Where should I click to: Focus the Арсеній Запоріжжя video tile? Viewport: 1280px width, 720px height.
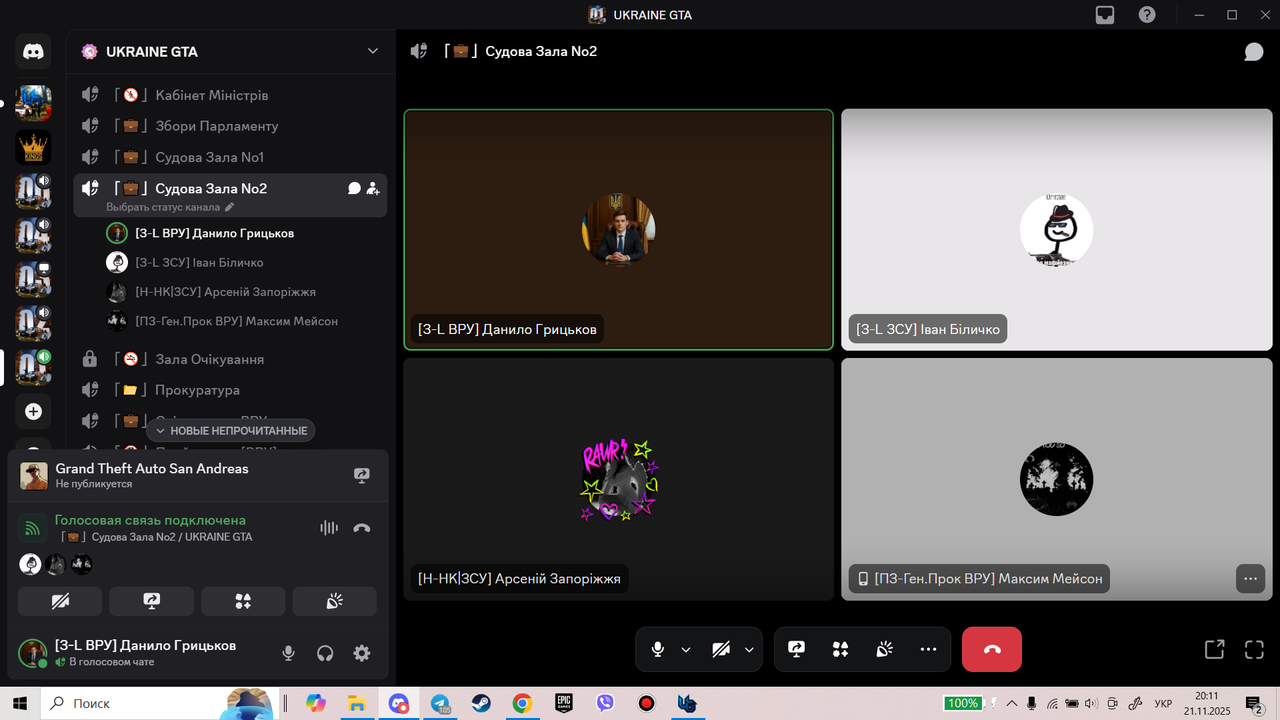pyautogui.click(x=619, y=479)
